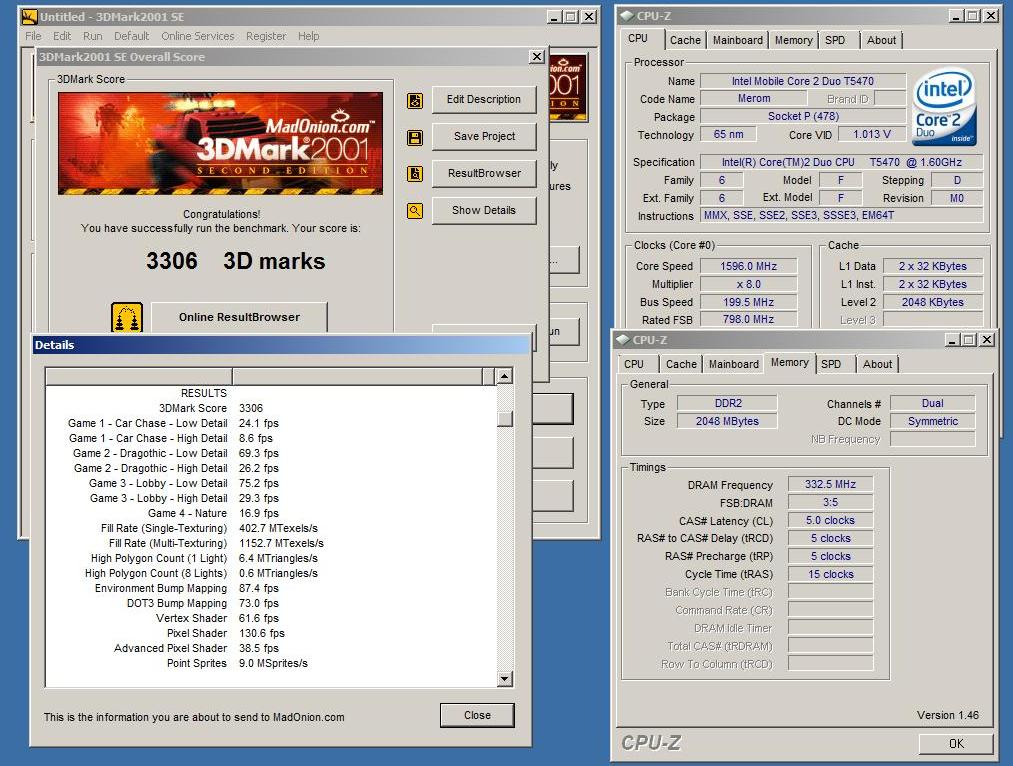This screenshot has height=766, width=1013.
Task: Click the Show Details button
Action: click(x=484, y=210)
